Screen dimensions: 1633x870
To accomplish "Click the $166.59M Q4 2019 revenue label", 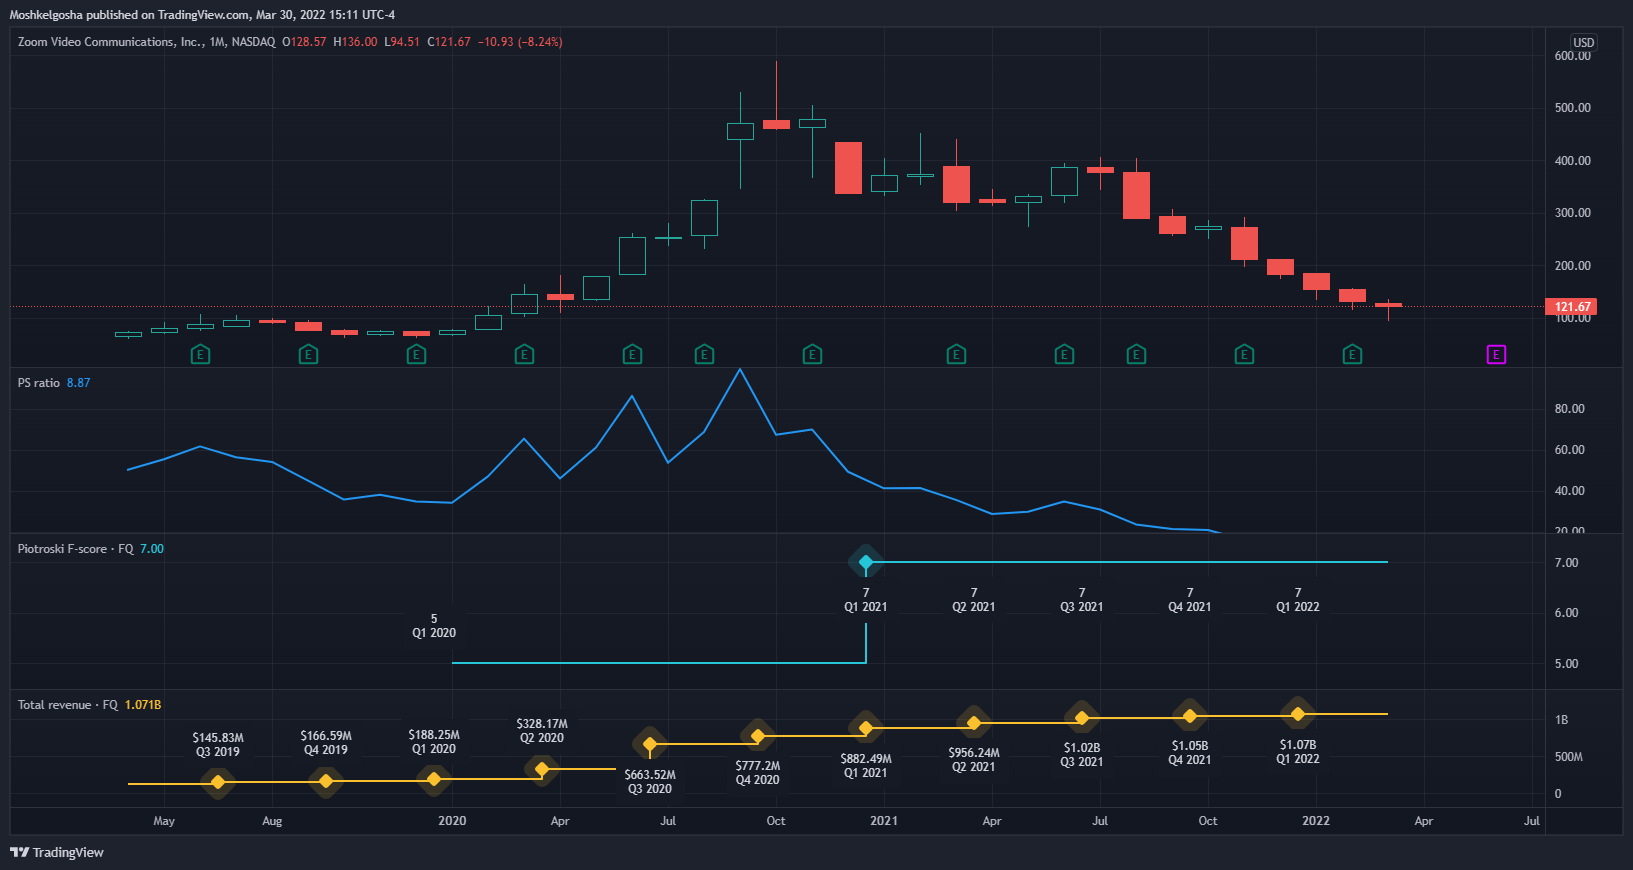I will point(326,743).
